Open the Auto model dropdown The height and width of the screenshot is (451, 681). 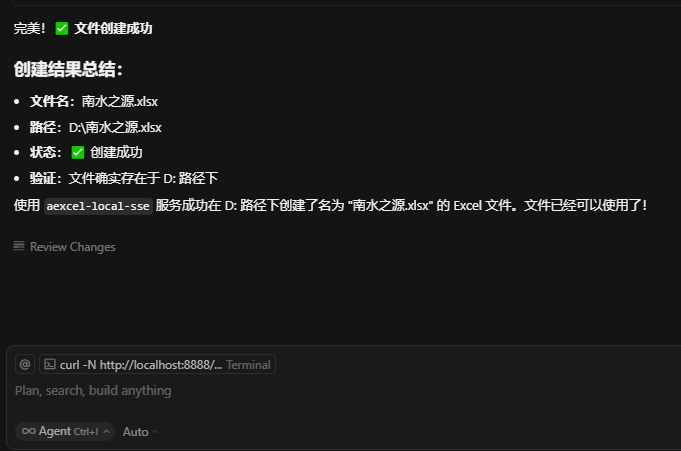point(140,431)
